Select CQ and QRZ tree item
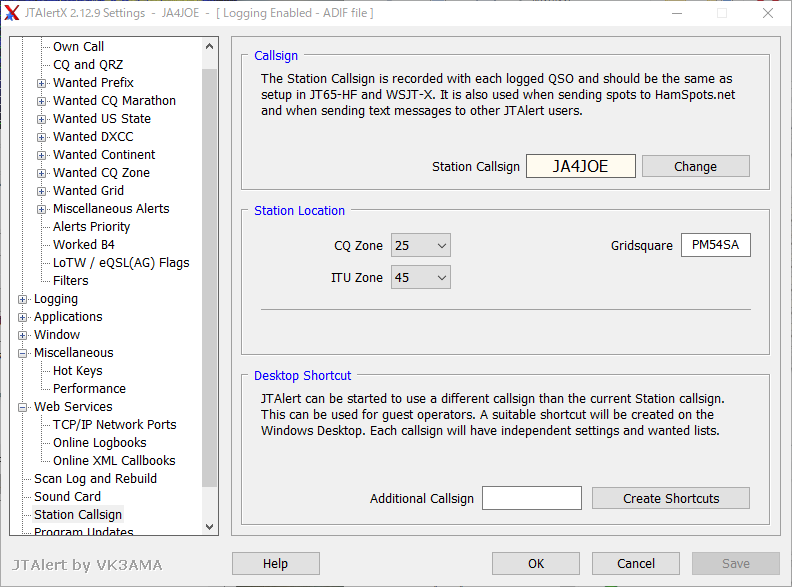 click(x=88, y=65)
